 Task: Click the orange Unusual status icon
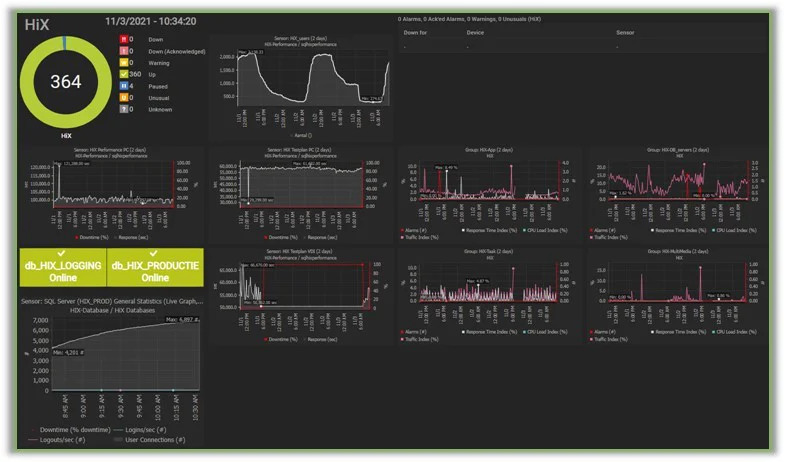pos(124,99)
